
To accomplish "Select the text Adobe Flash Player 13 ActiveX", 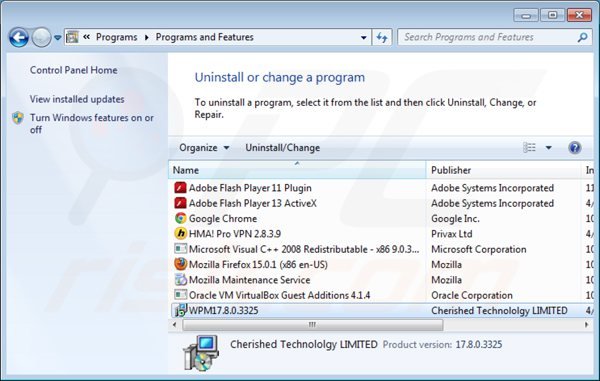I will (253, 203).
